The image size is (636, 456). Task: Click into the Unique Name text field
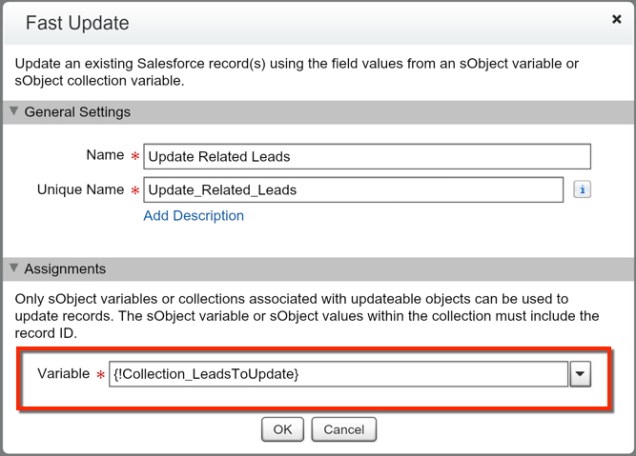353,190
